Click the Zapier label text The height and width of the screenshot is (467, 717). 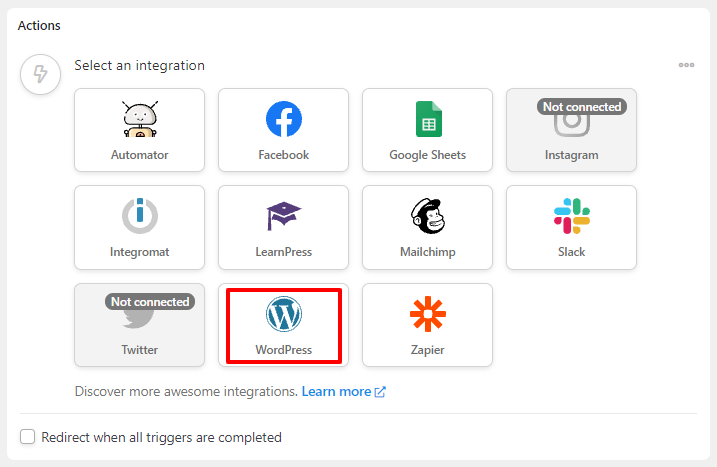coord(428,350)
